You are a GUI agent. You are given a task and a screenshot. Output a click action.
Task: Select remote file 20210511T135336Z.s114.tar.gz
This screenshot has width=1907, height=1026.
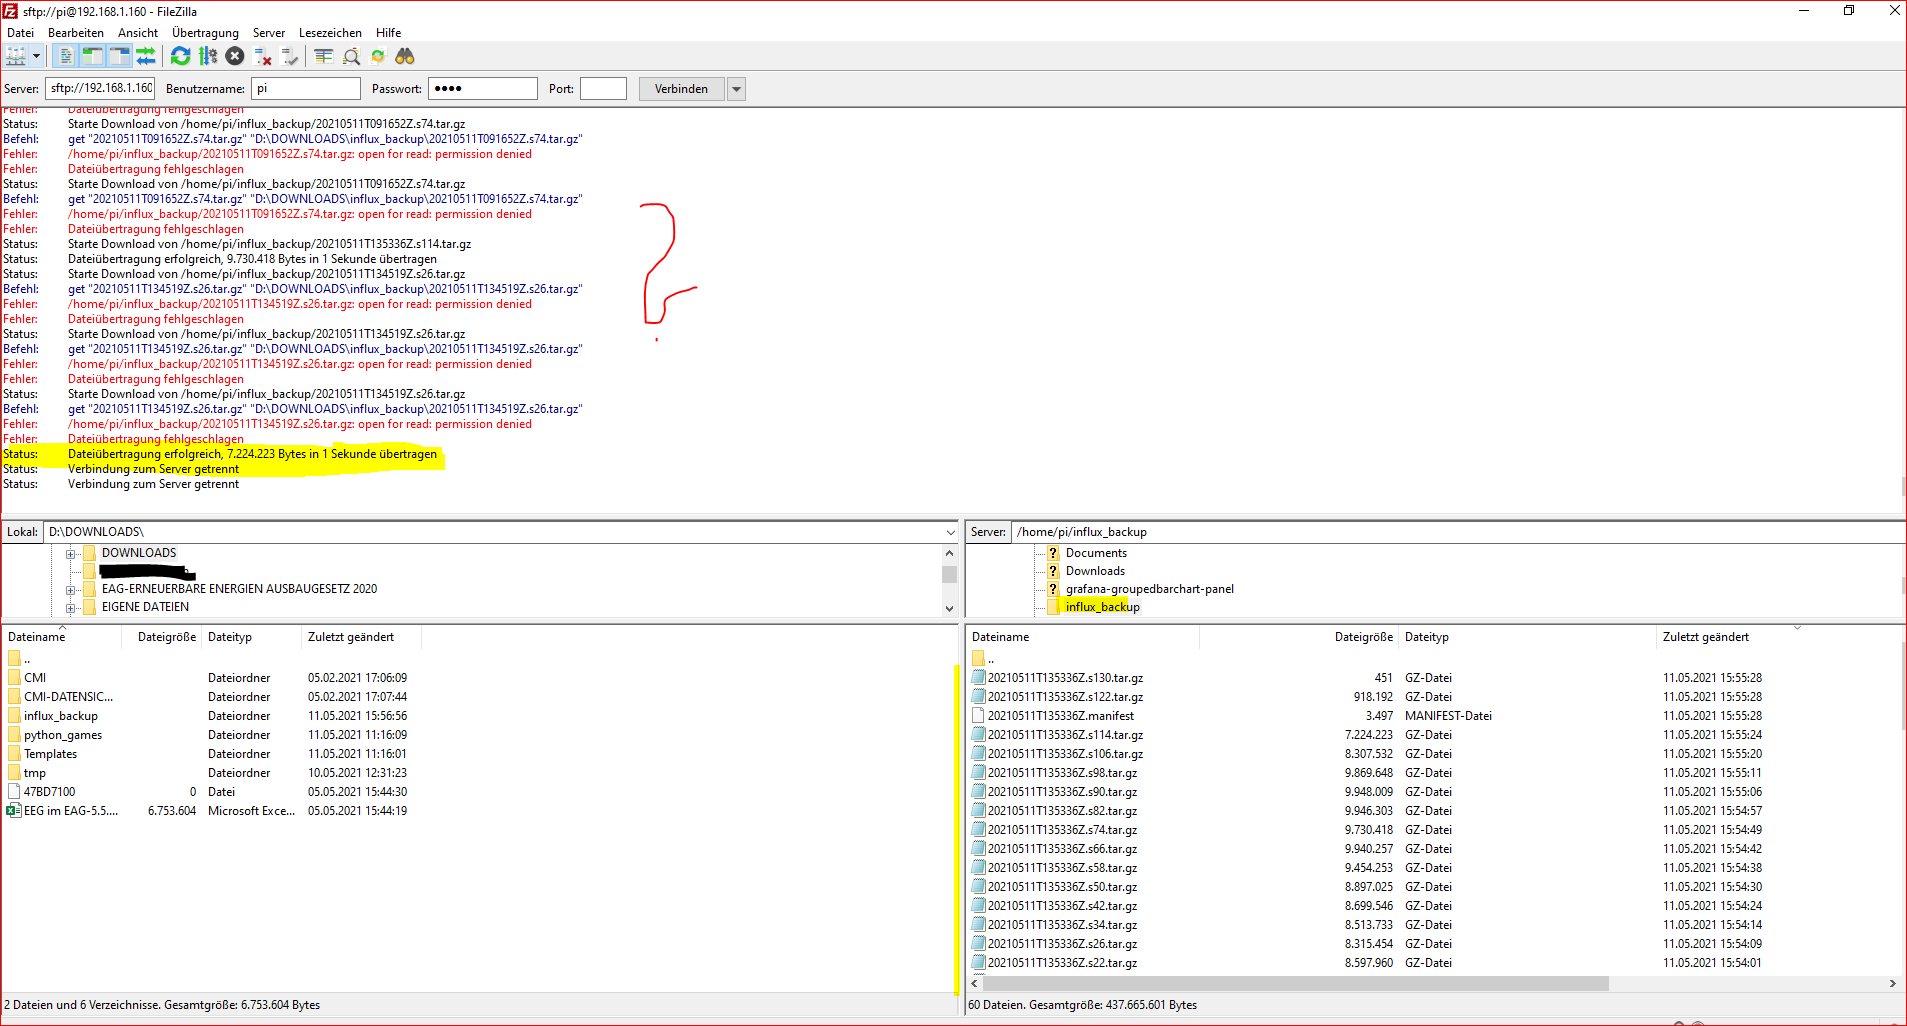pyautogui.click(x=1065, y=735)
